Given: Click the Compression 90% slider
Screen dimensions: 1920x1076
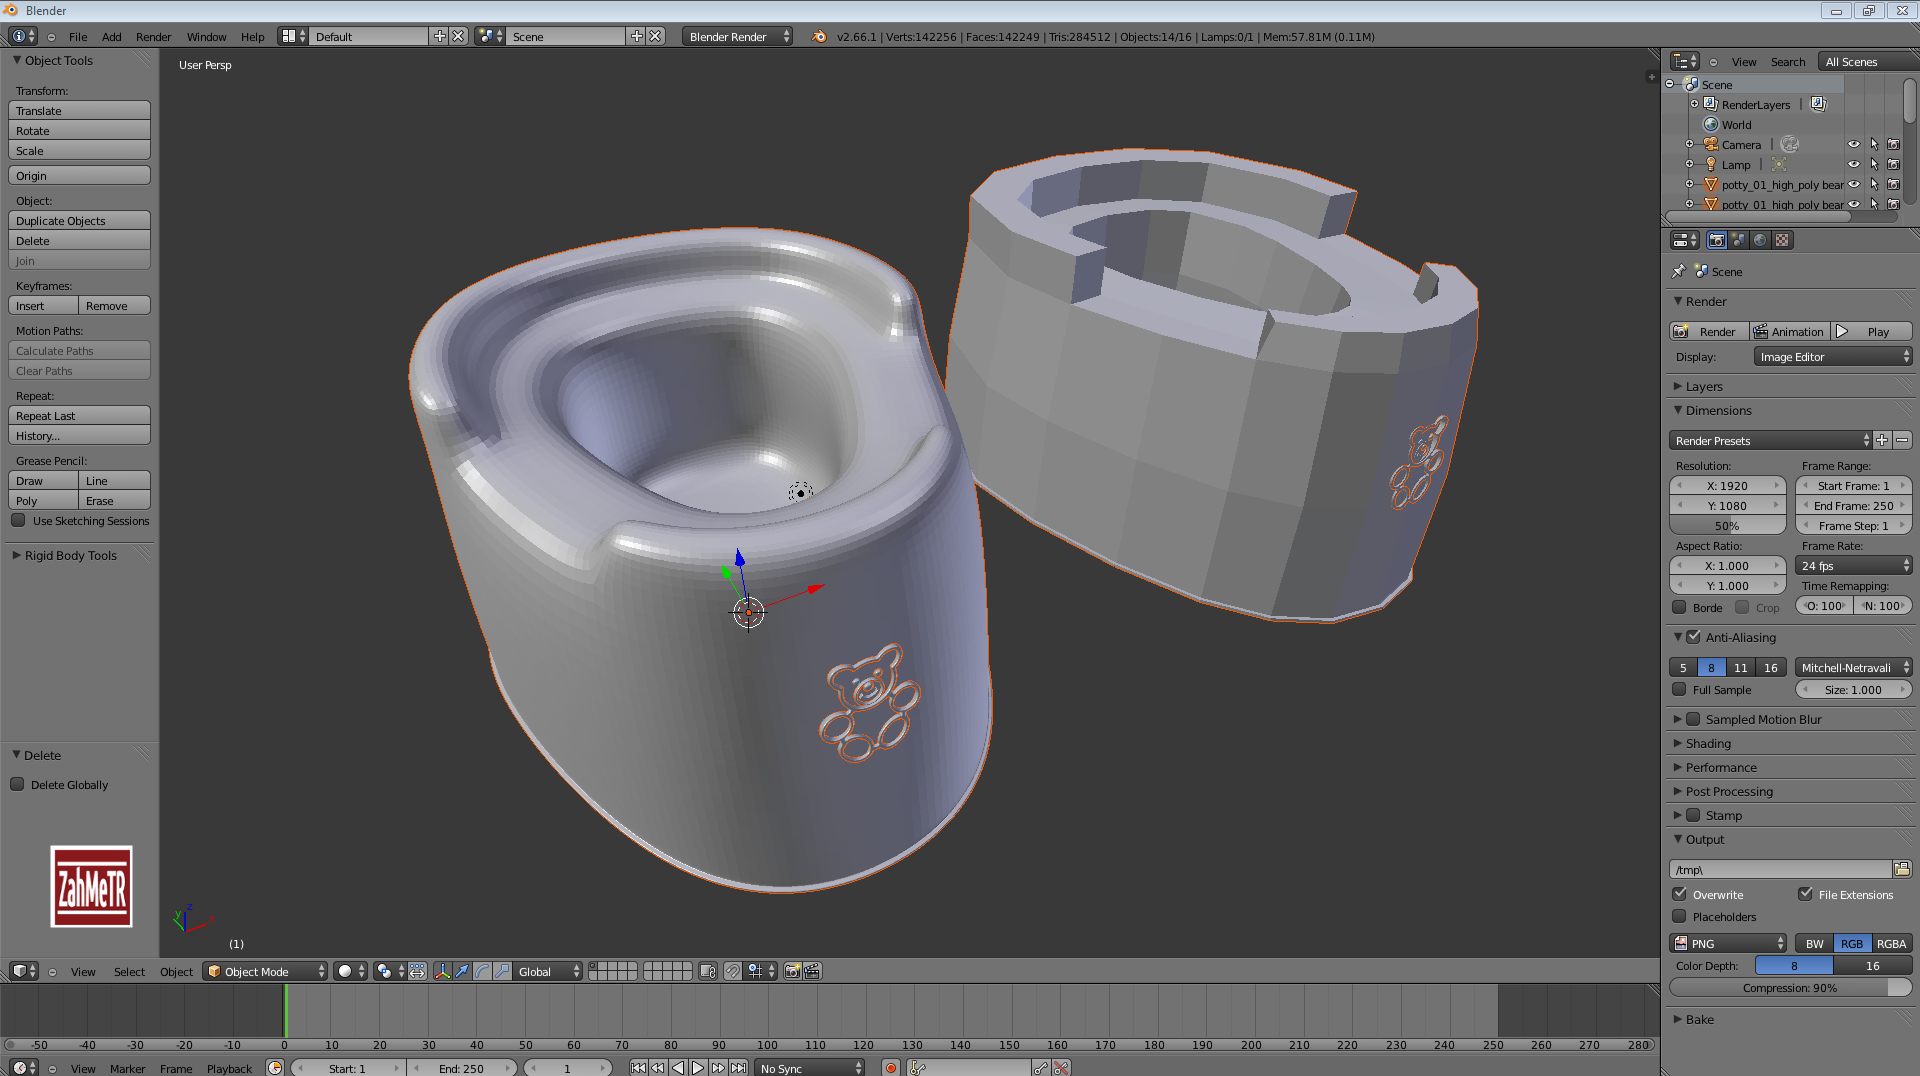Looking at the screenshot, I should [x=1789, y=987].
